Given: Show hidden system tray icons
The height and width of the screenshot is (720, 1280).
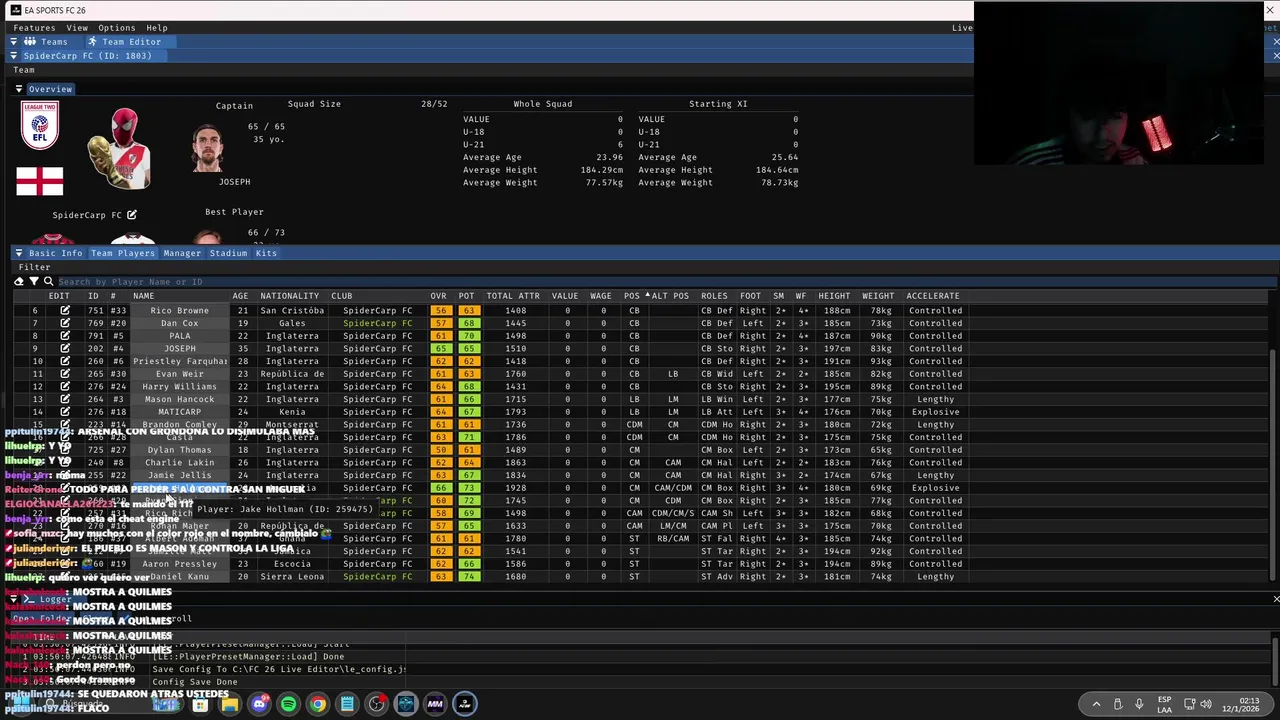Looking at the screenshot, I should (x=1096, y=704).
